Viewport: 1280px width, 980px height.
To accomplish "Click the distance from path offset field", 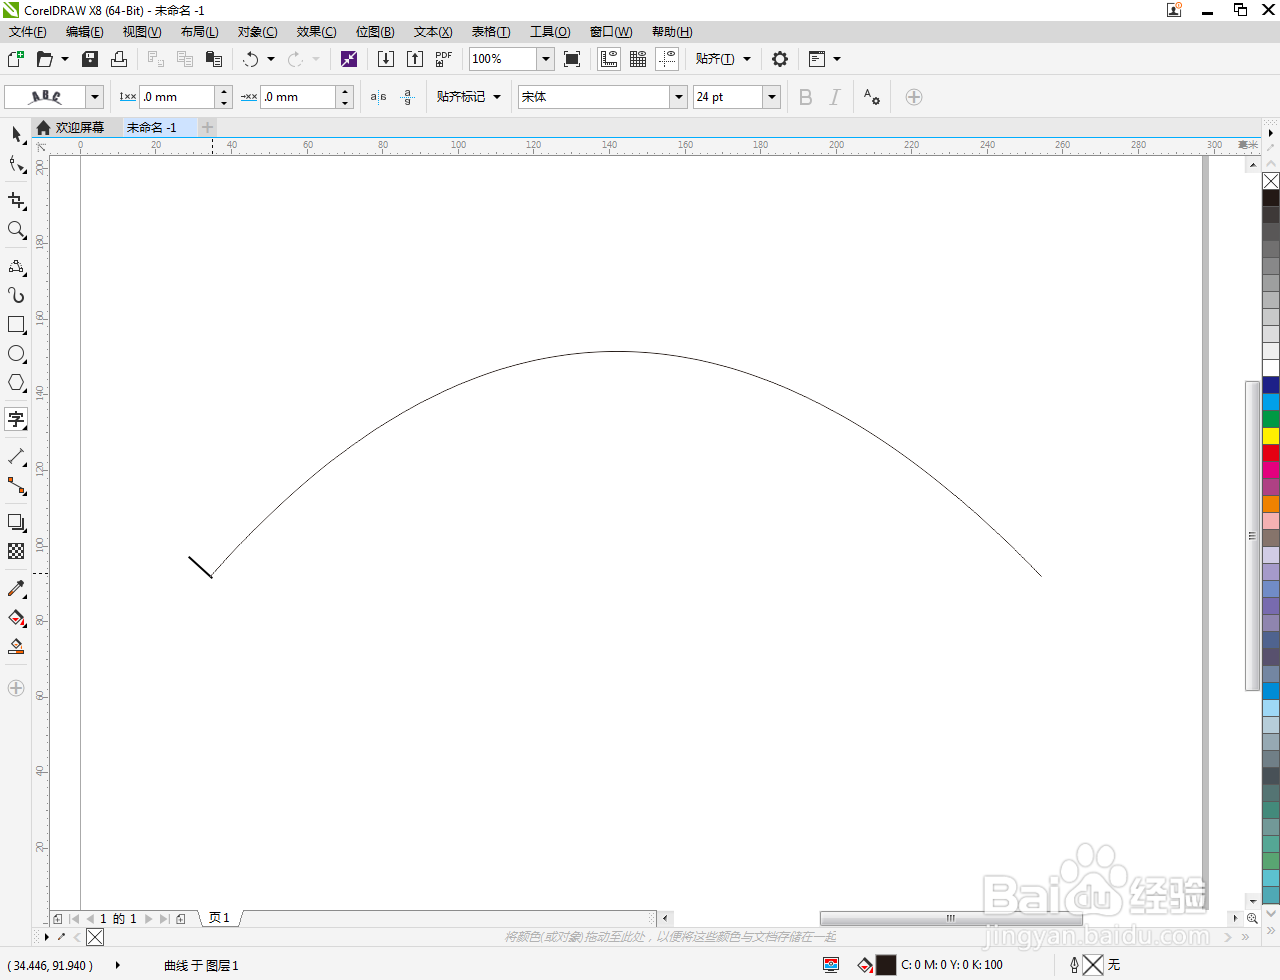I will pos(178,97).
